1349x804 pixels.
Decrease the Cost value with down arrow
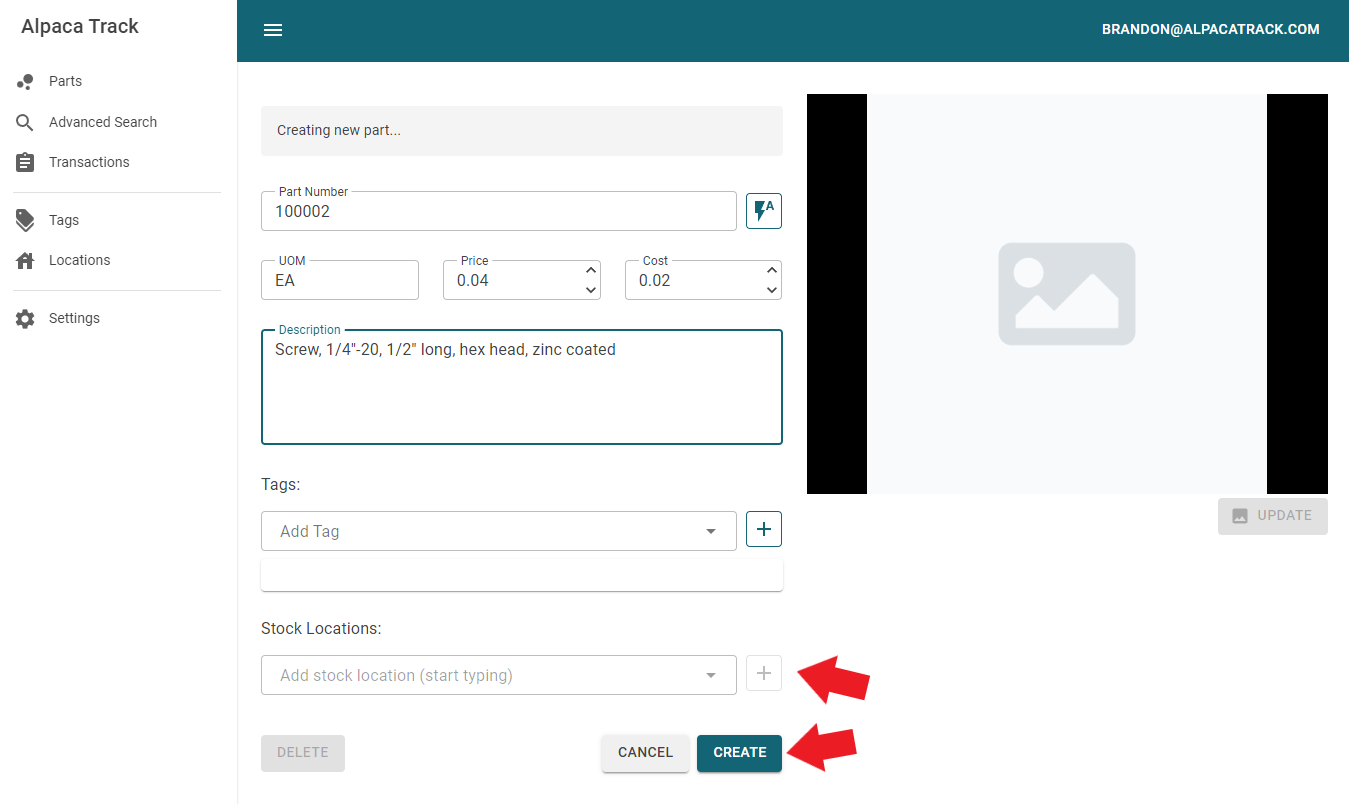(x=771, y=290)
